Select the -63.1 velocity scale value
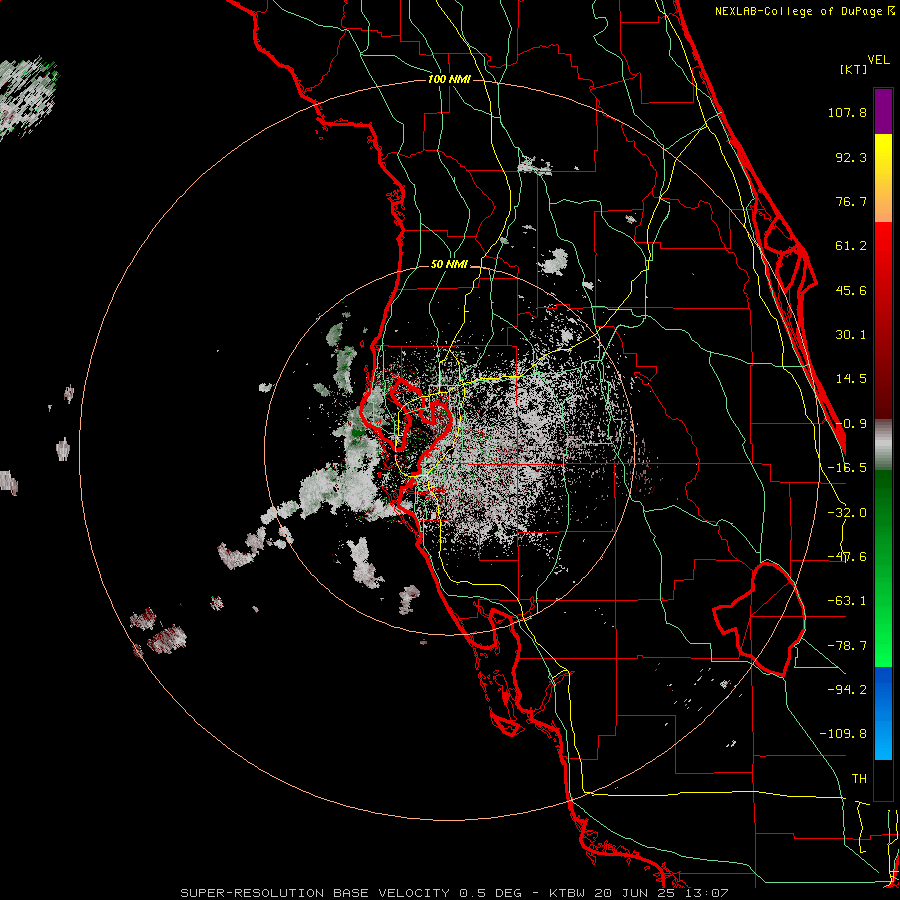The image size is (900, 900). (847, 601)
